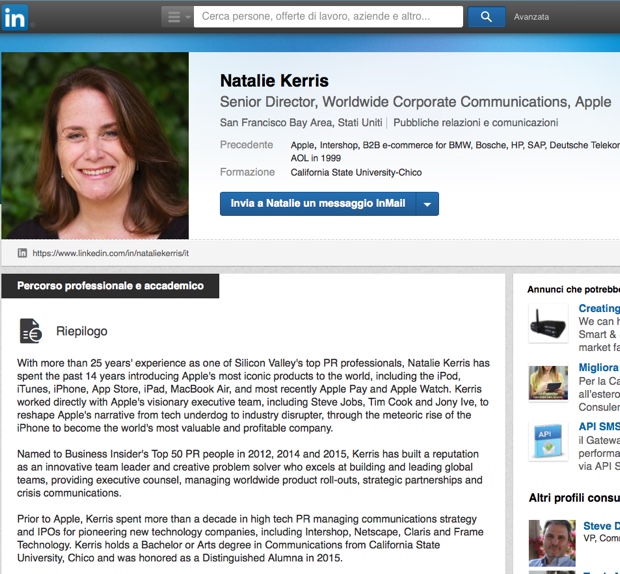Click the Natalie Kerris name heading

tap(274, 81)
